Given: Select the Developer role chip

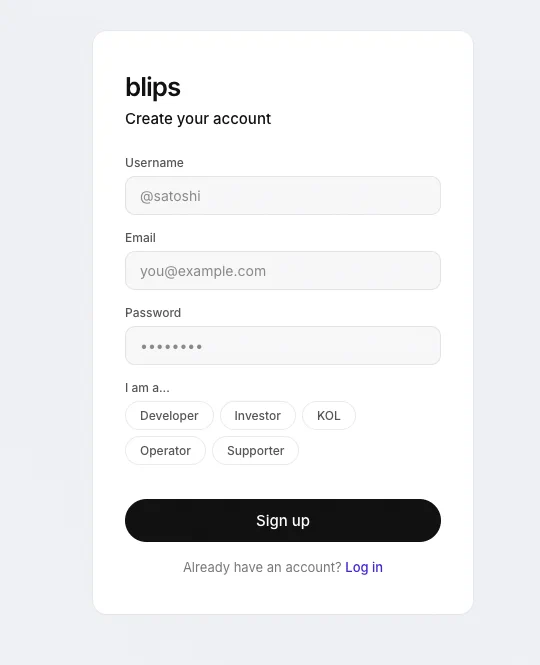Looking at the screenshot, I should click(169, 416).
